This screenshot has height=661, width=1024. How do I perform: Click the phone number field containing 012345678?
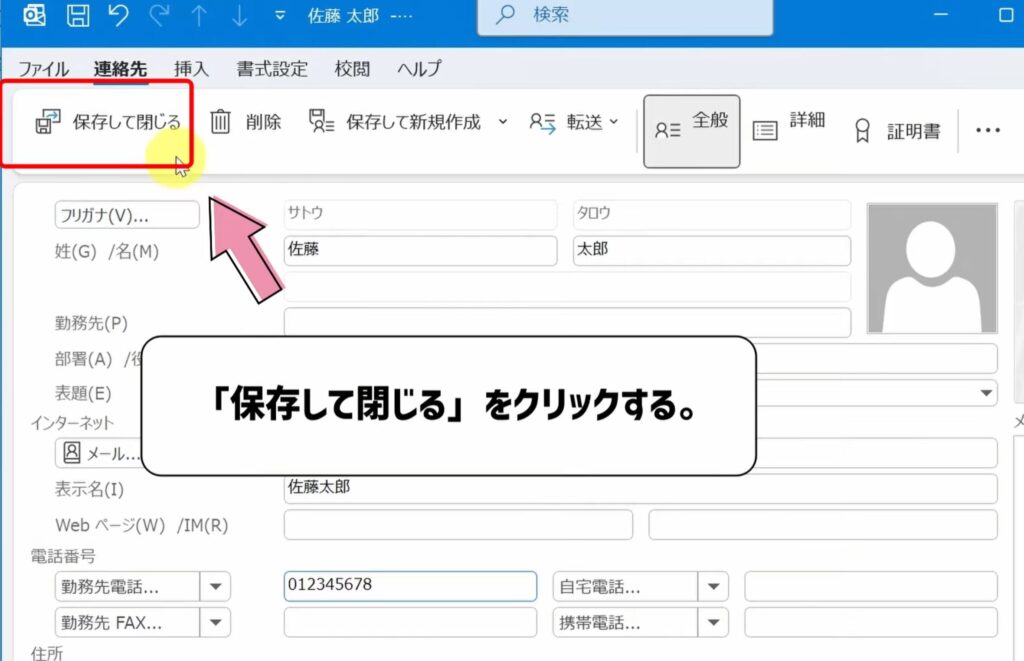point(410,586)
